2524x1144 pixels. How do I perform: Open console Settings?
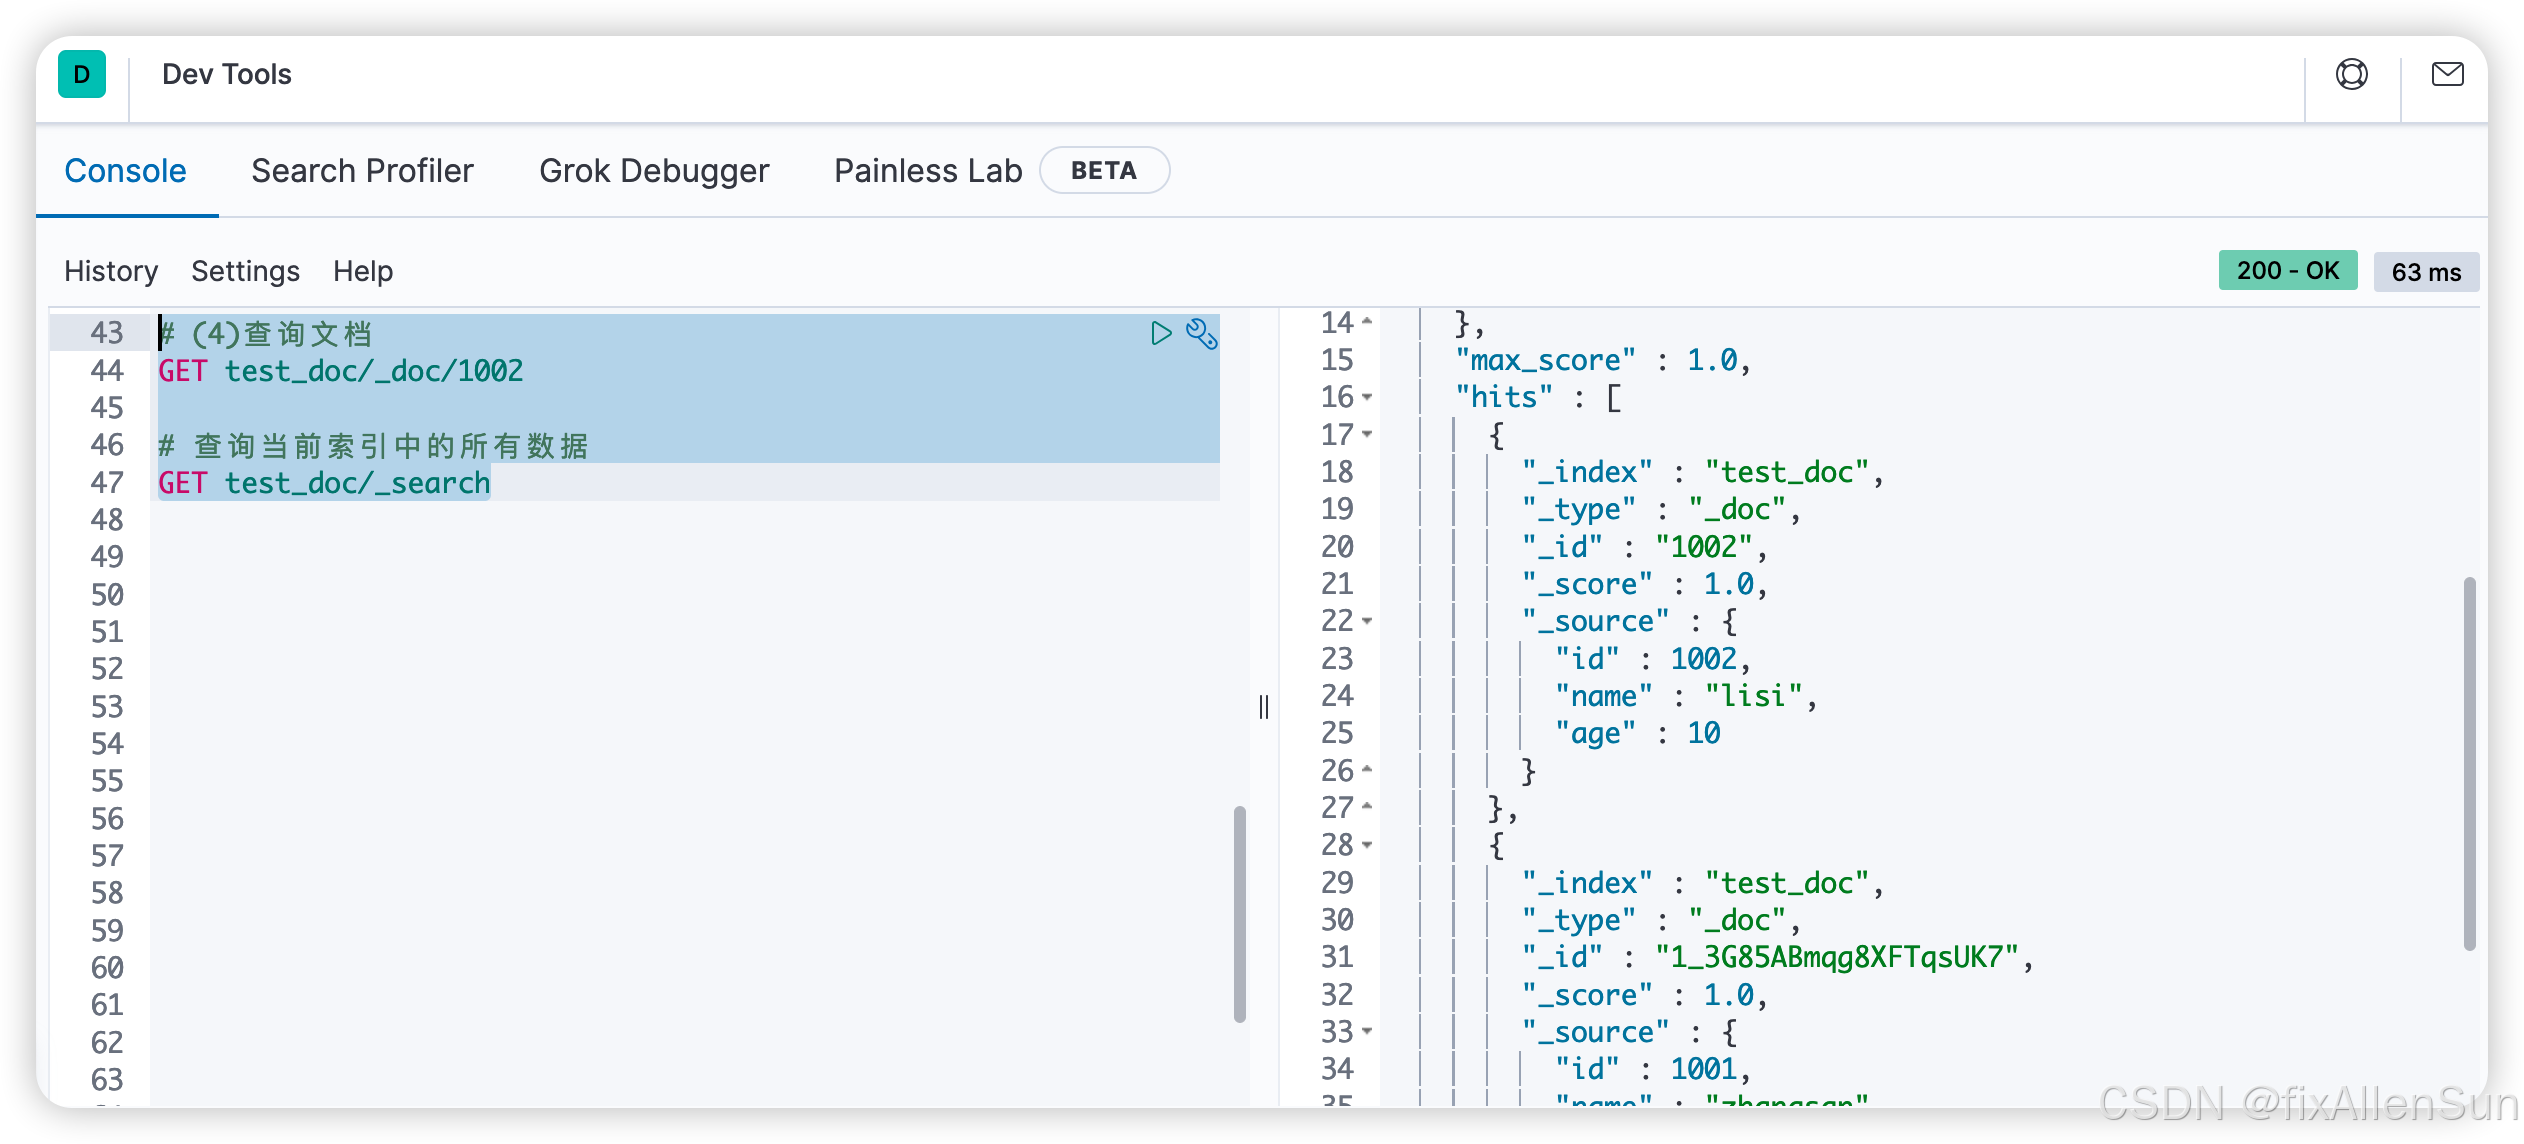tap(245, 271)
